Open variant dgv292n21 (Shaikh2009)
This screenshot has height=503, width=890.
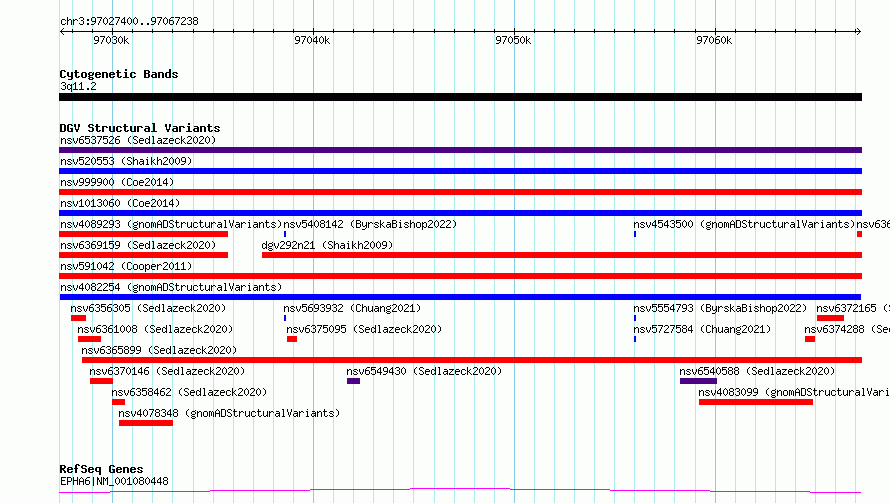tap(327, 245)
